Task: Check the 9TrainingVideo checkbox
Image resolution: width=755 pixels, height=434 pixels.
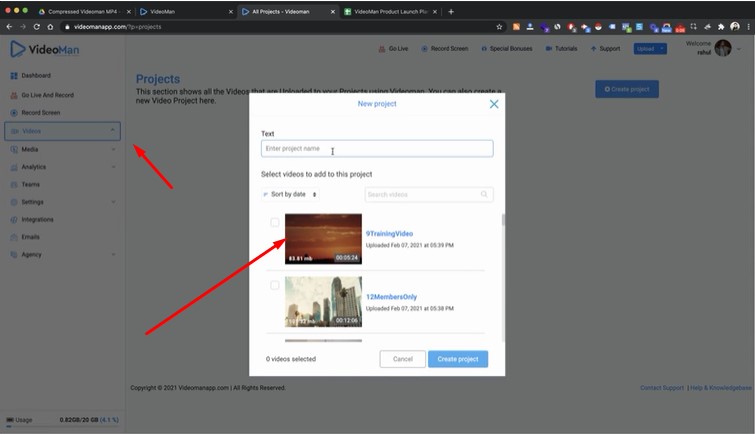Action: point(274,222)
